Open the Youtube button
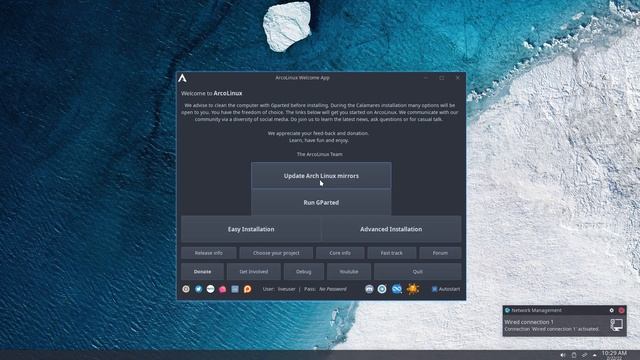Image resolution: width=640 pixels, height=360 pixels. point(349,271)
